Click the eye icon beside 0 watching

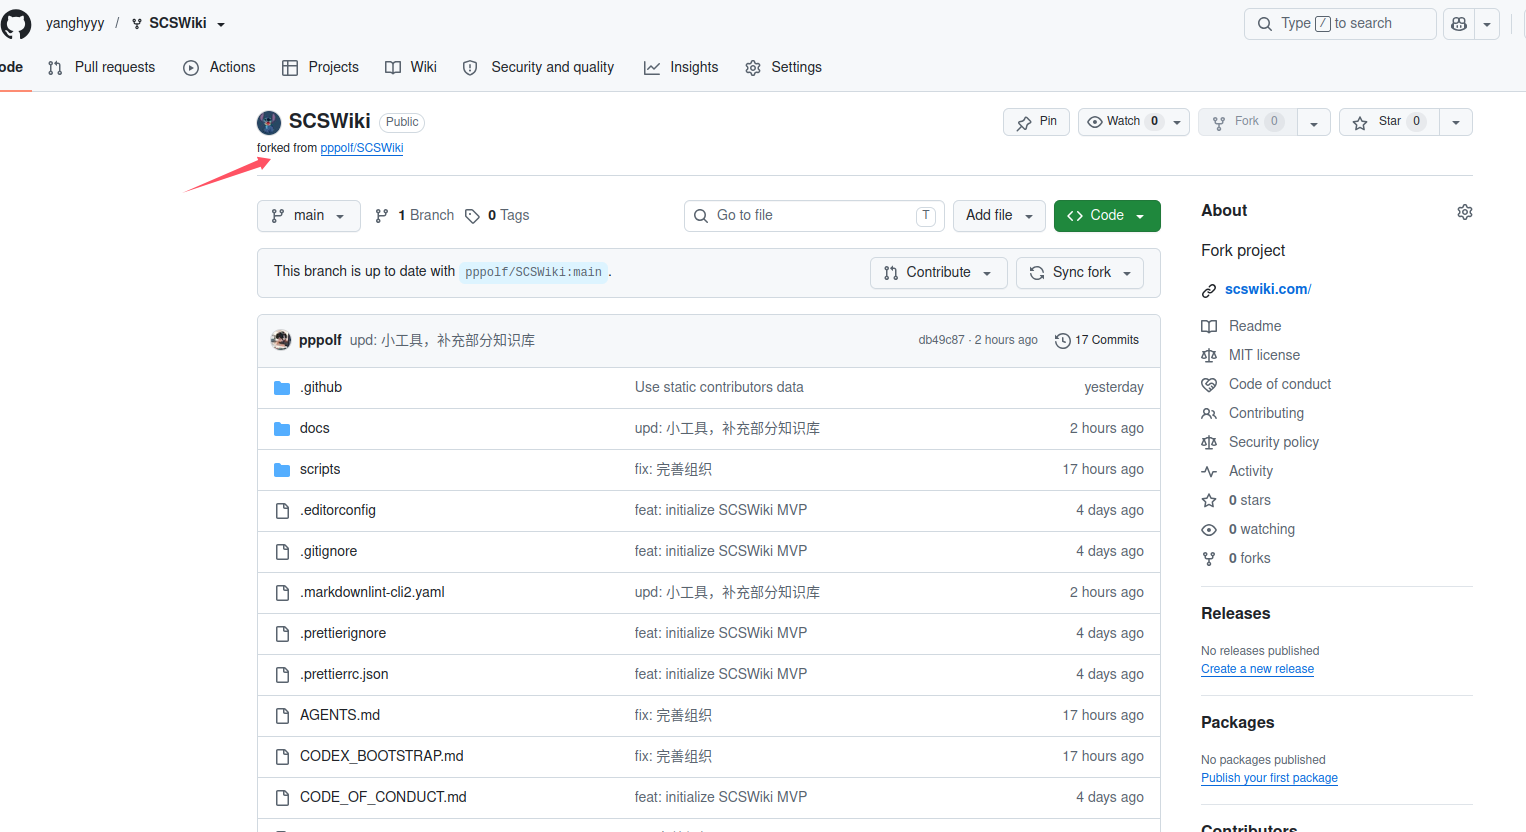tap(1209, 529)
